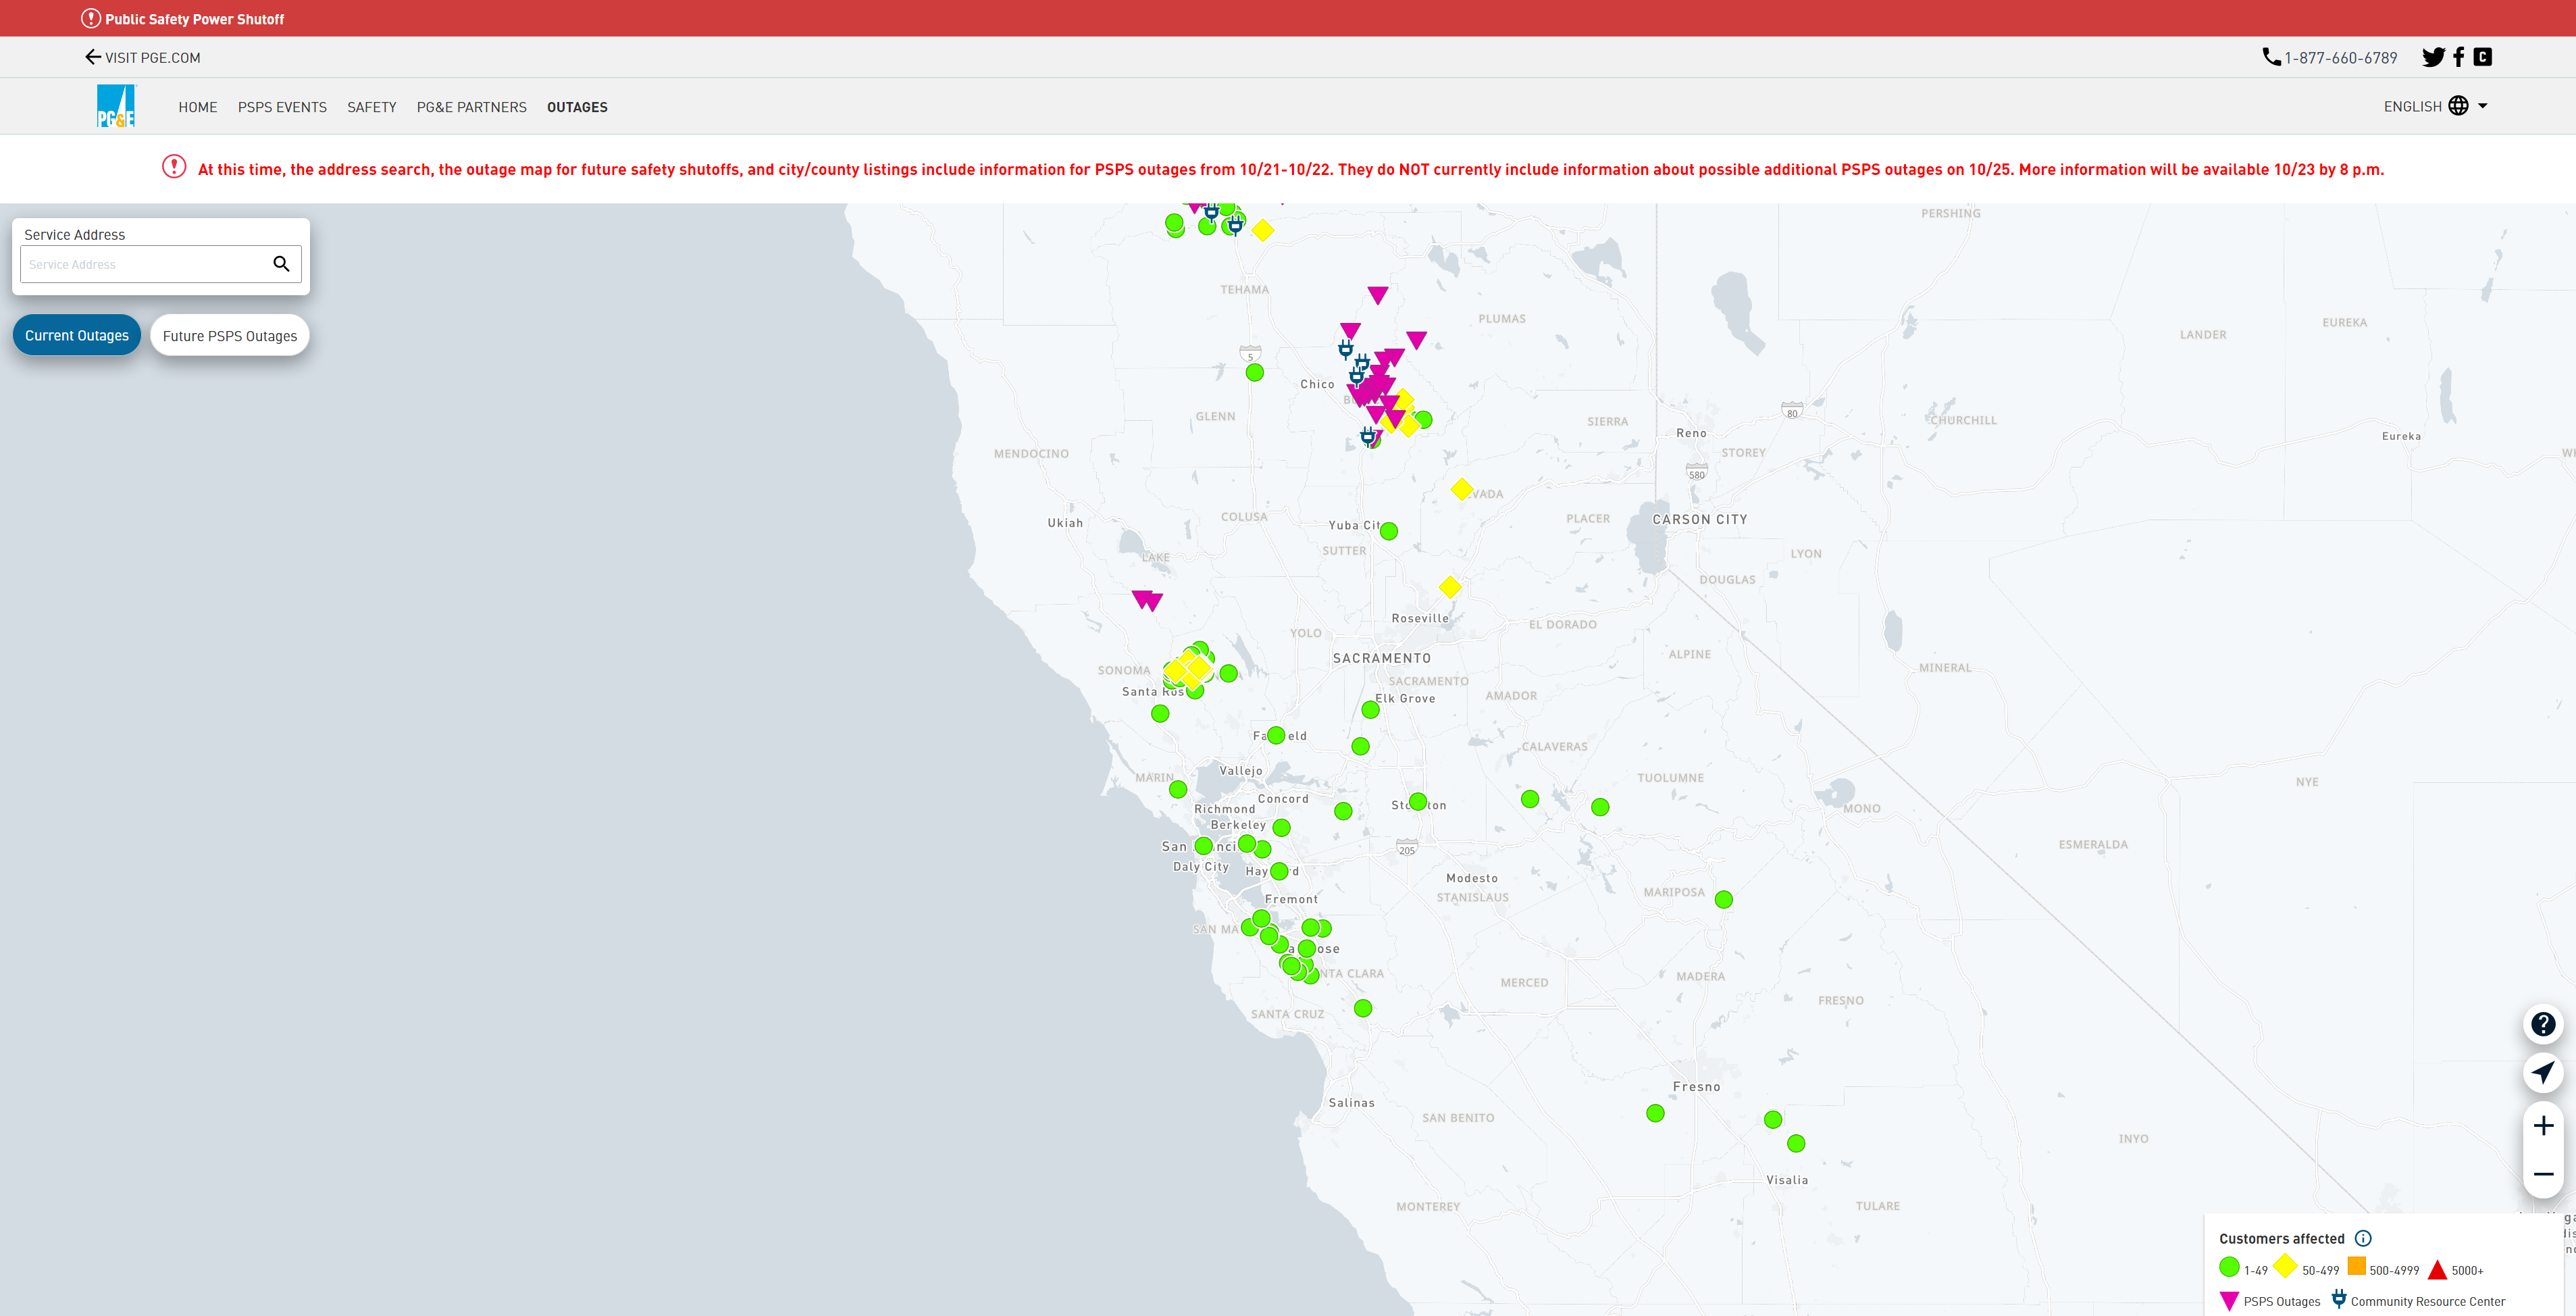
Task: Click the ENGLISH language label
Action: (x=2412, y=106)
